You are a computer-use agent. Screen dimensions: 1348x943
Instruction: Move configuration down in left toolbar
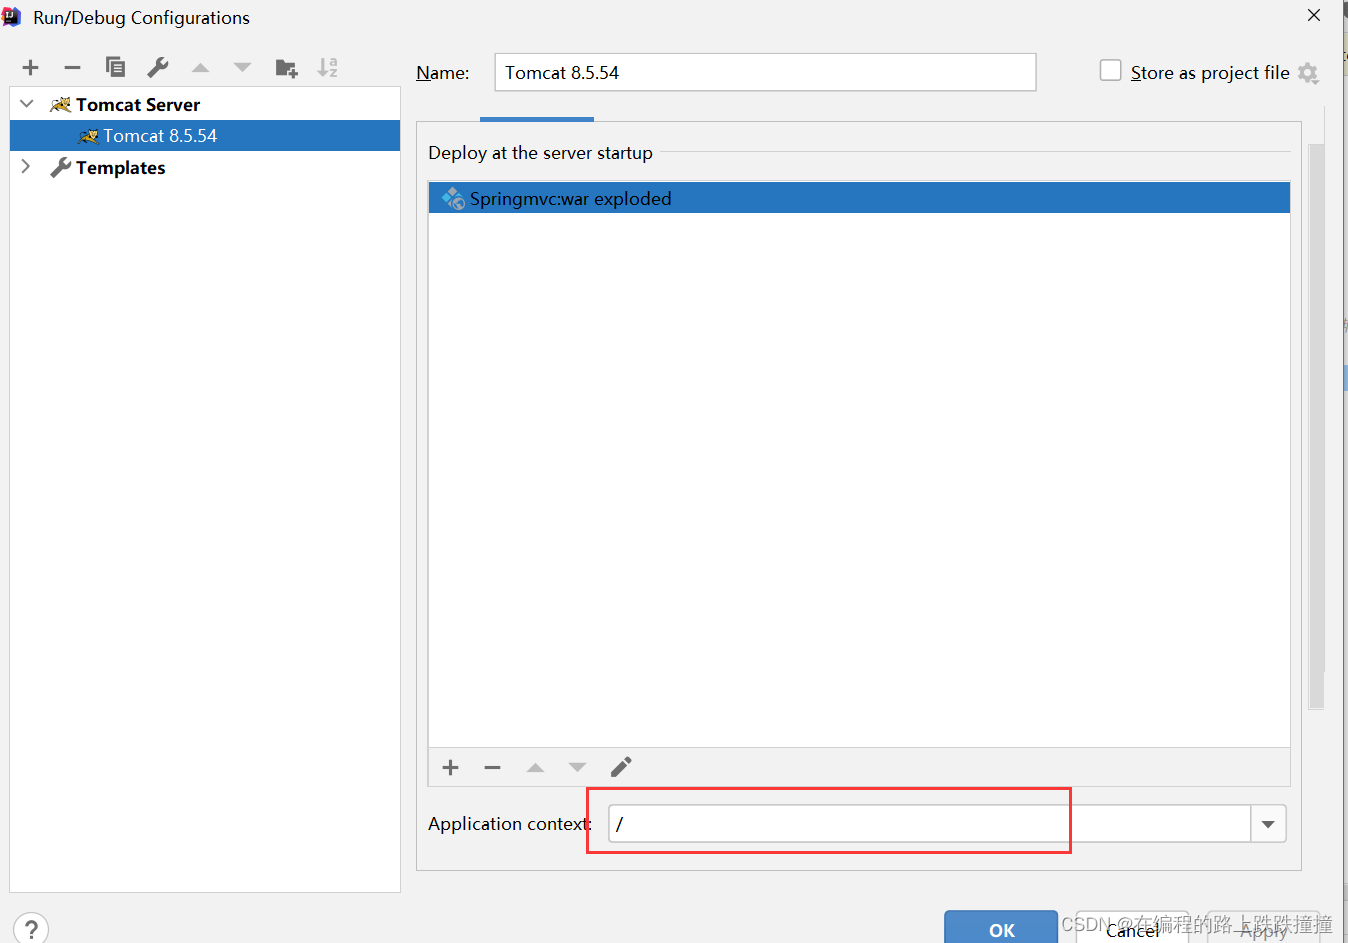click(x=242, y=67)
